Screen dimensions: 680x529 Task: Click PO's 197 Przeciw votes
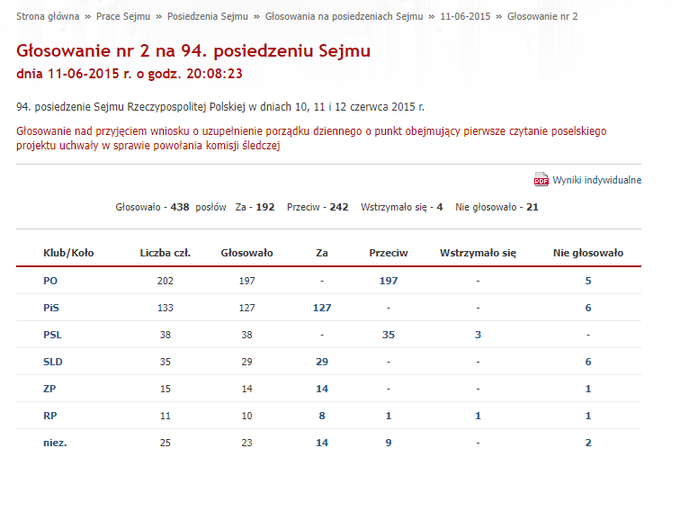coord(389,281)
